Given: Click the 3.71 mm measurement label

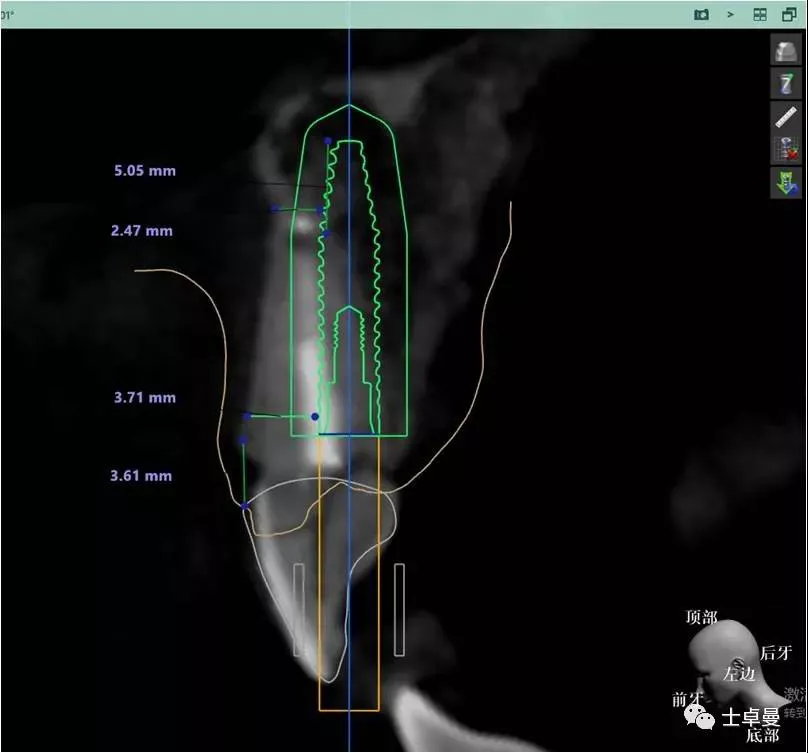Looking at the screenshot, I should click(x=144, y=398).
